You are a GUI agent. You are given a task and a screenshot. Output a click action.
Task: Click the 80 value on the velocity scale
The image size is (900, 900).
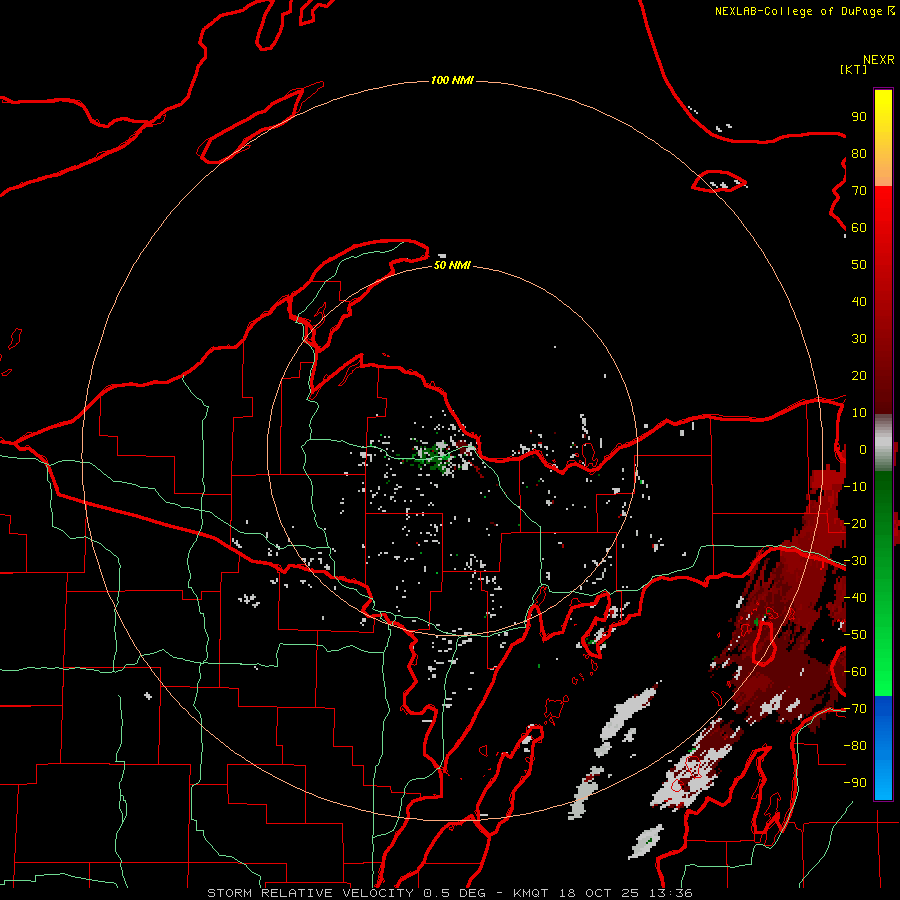[859, 153]
